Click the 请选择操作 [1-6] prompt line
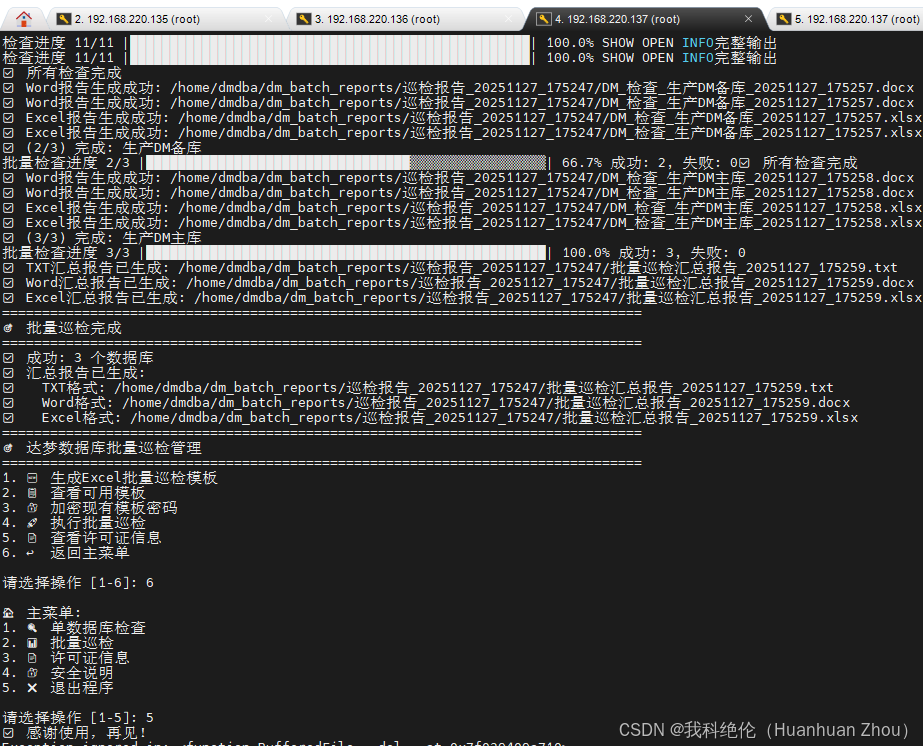 [x=78, y=583]
